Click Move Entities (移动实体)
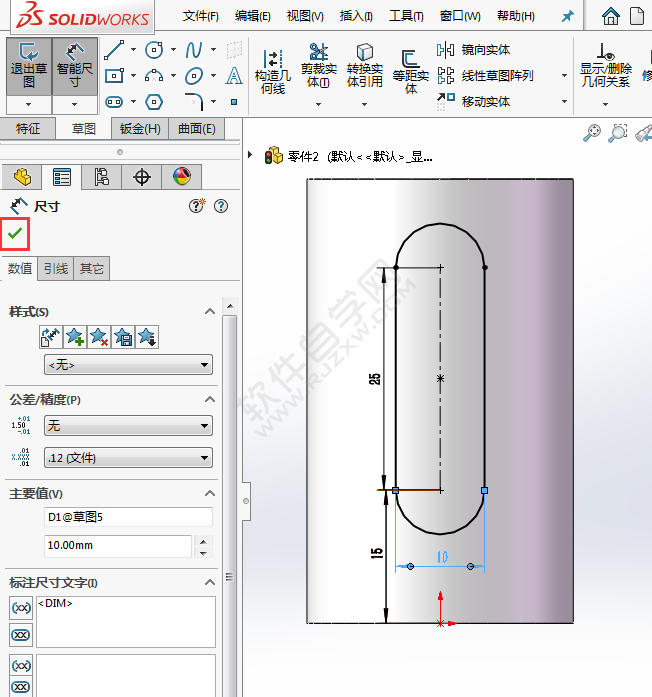This screenshot has width=652, height=697. [x=473, y=102]
